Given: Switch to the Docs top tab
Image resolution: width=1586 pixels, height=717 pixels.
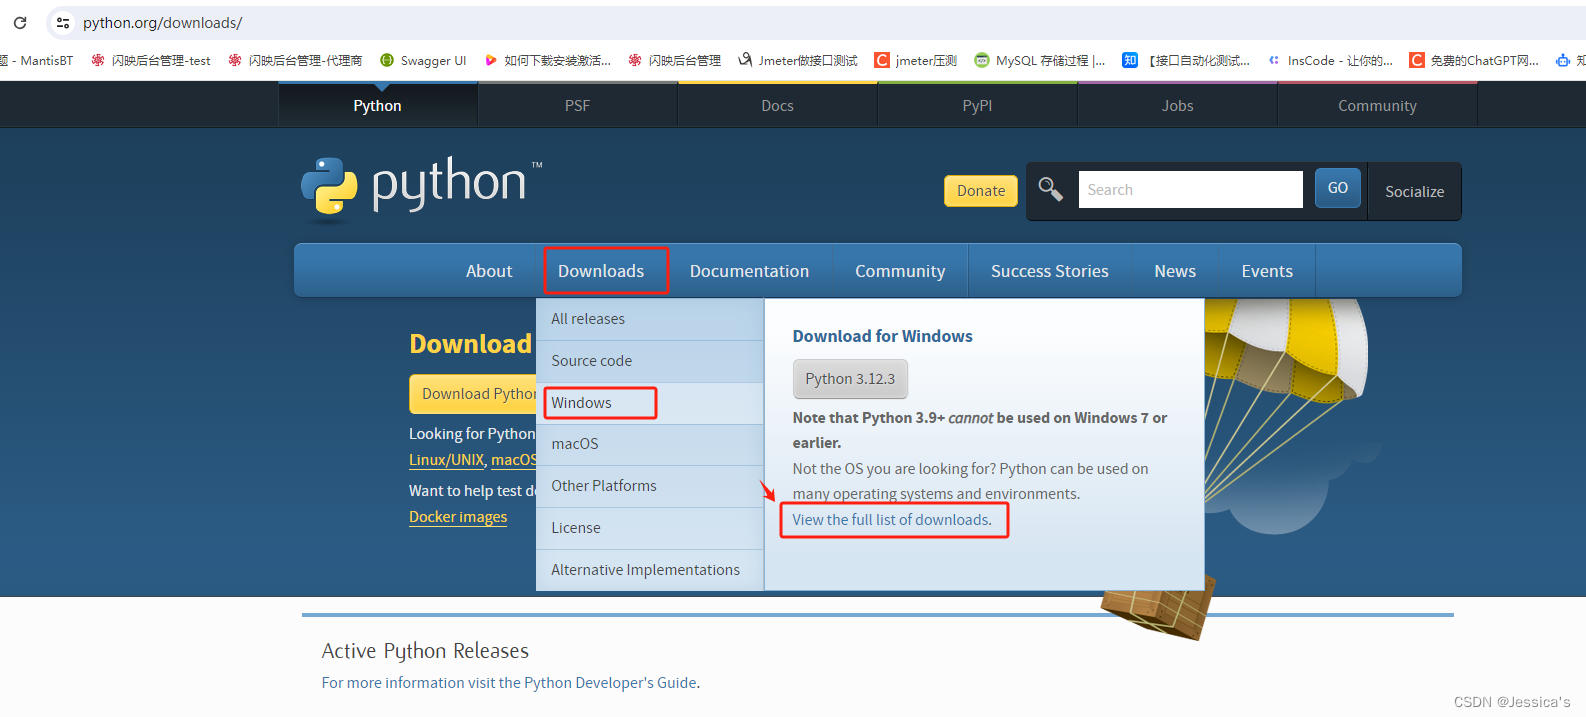Looking at the screenshot, I should pos(777,105).
